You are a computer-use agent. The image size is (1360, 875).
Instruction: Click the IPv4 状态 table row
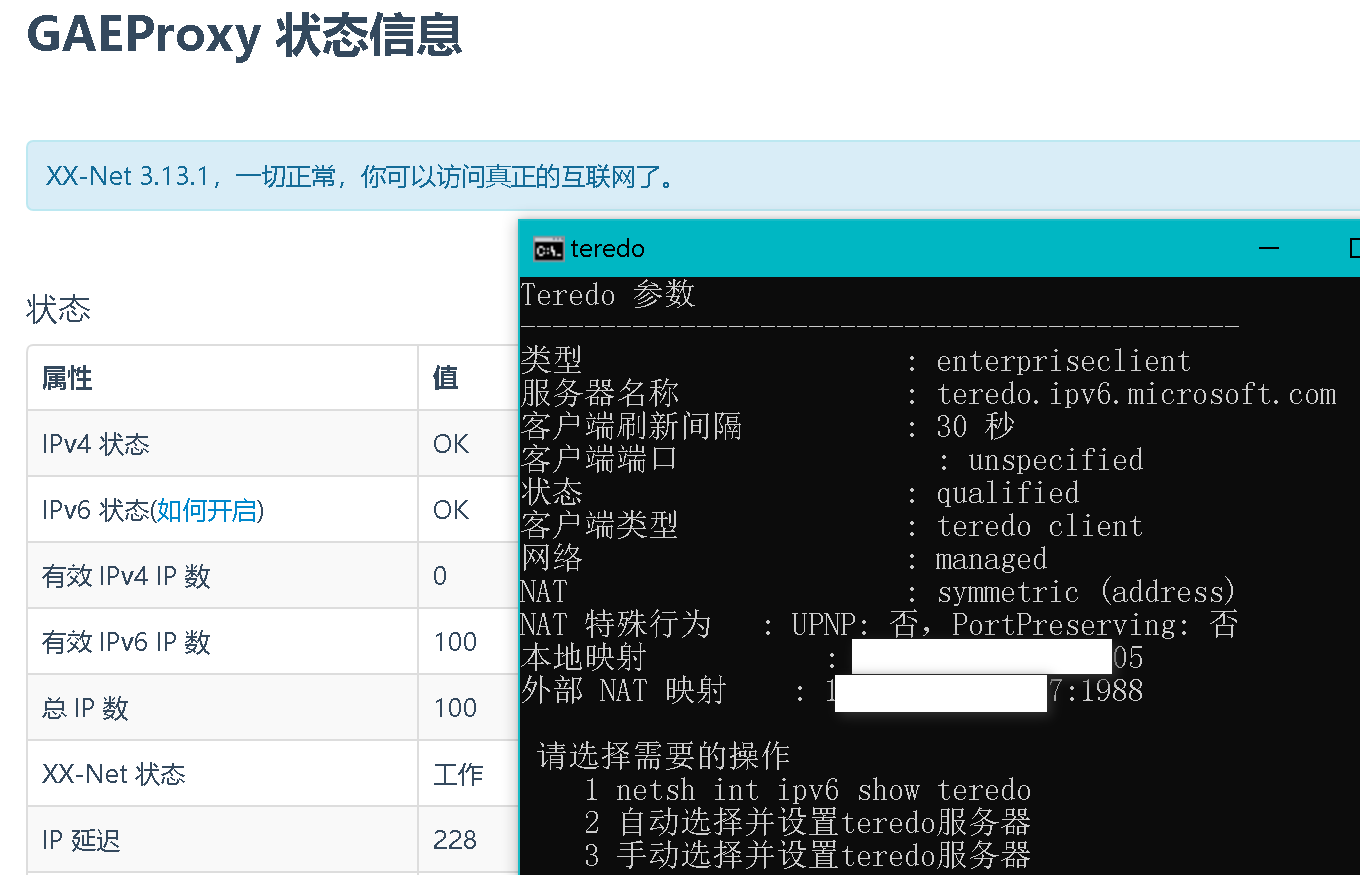95,443
